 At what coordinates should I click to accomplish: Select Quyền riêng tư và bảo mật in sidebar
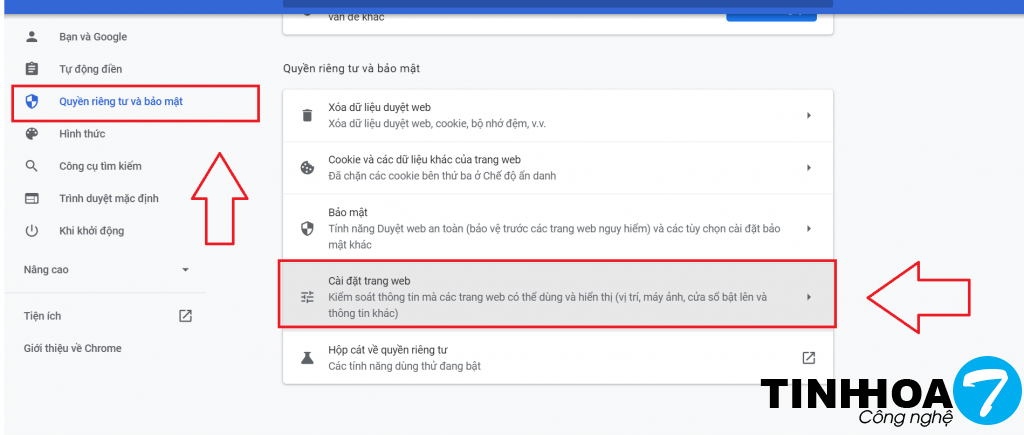120,102
